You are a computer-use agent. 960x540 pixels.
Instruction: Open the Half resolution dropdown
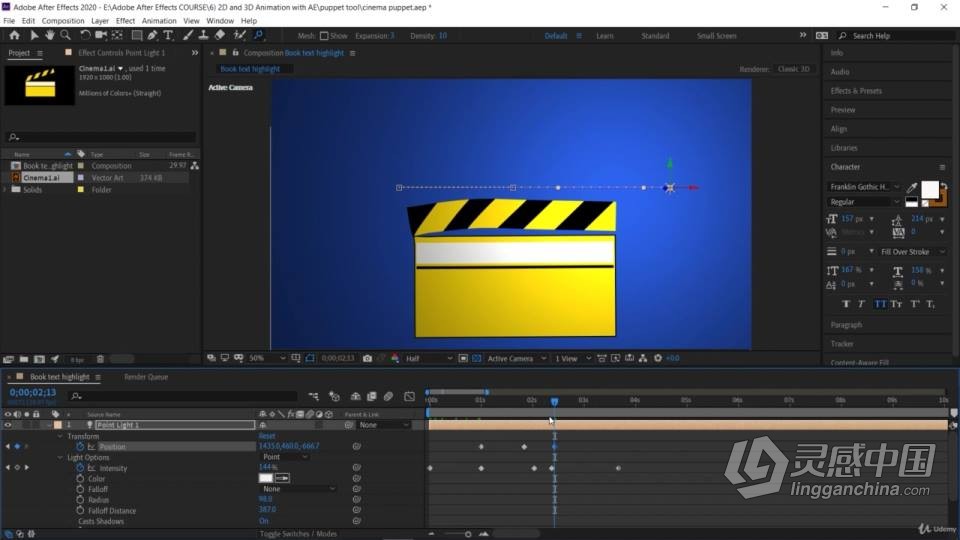(429, 358)
